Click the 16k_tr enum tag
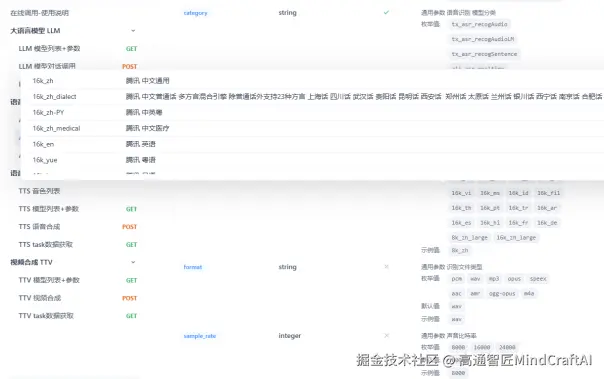The width and height of the screenshot is (604, 379). click(518, 208)
